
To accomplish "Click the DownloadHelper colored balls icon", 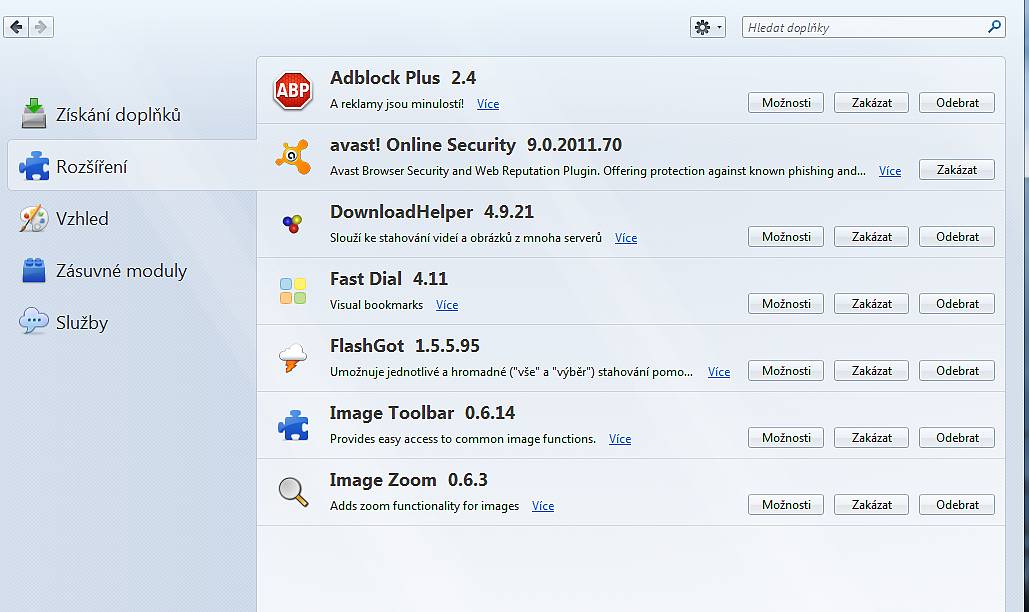I will coord(293,224).
